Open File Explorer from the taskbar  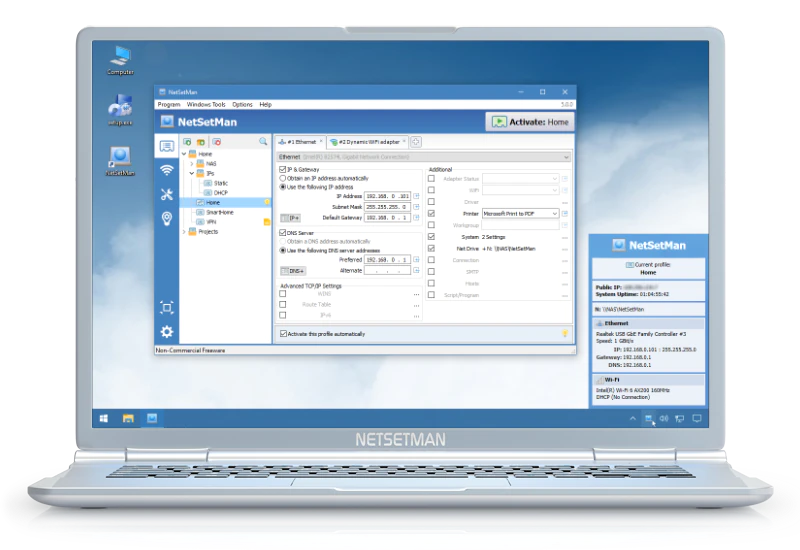pyautogui.click(x=128, y=418)
